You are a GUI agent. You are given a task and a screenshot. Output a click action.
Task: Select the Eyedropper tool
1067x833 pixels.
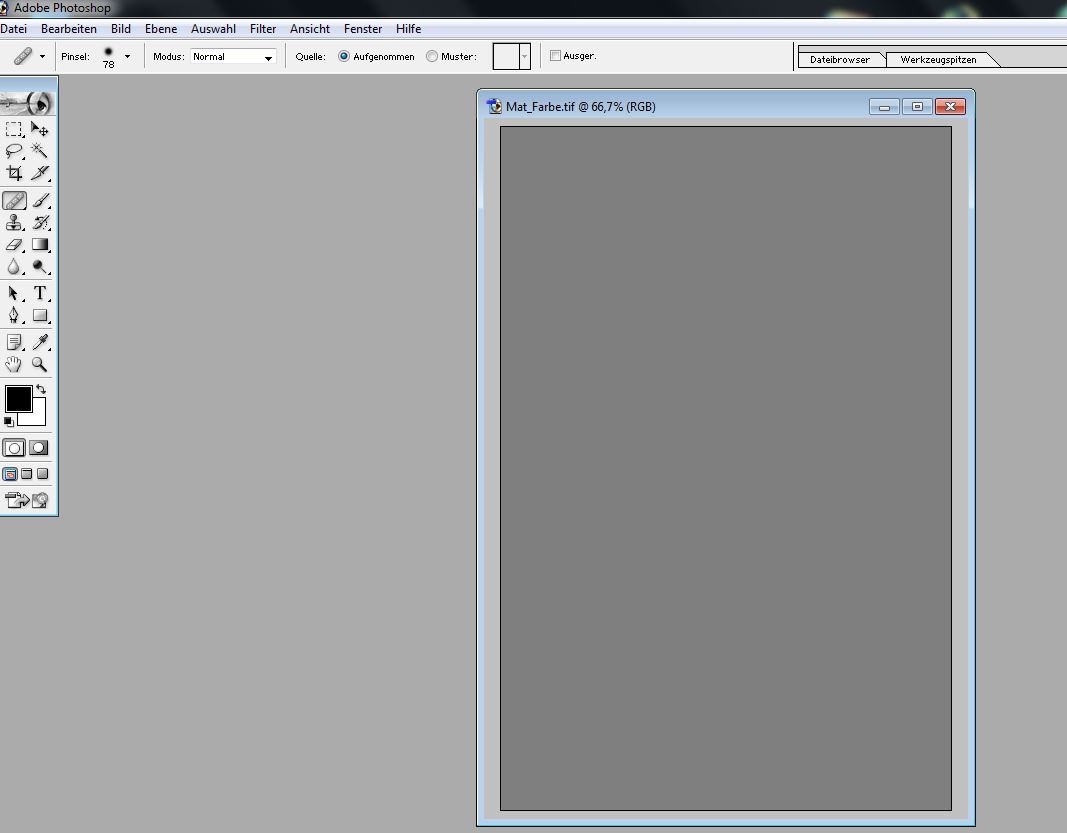coord(40,342)
